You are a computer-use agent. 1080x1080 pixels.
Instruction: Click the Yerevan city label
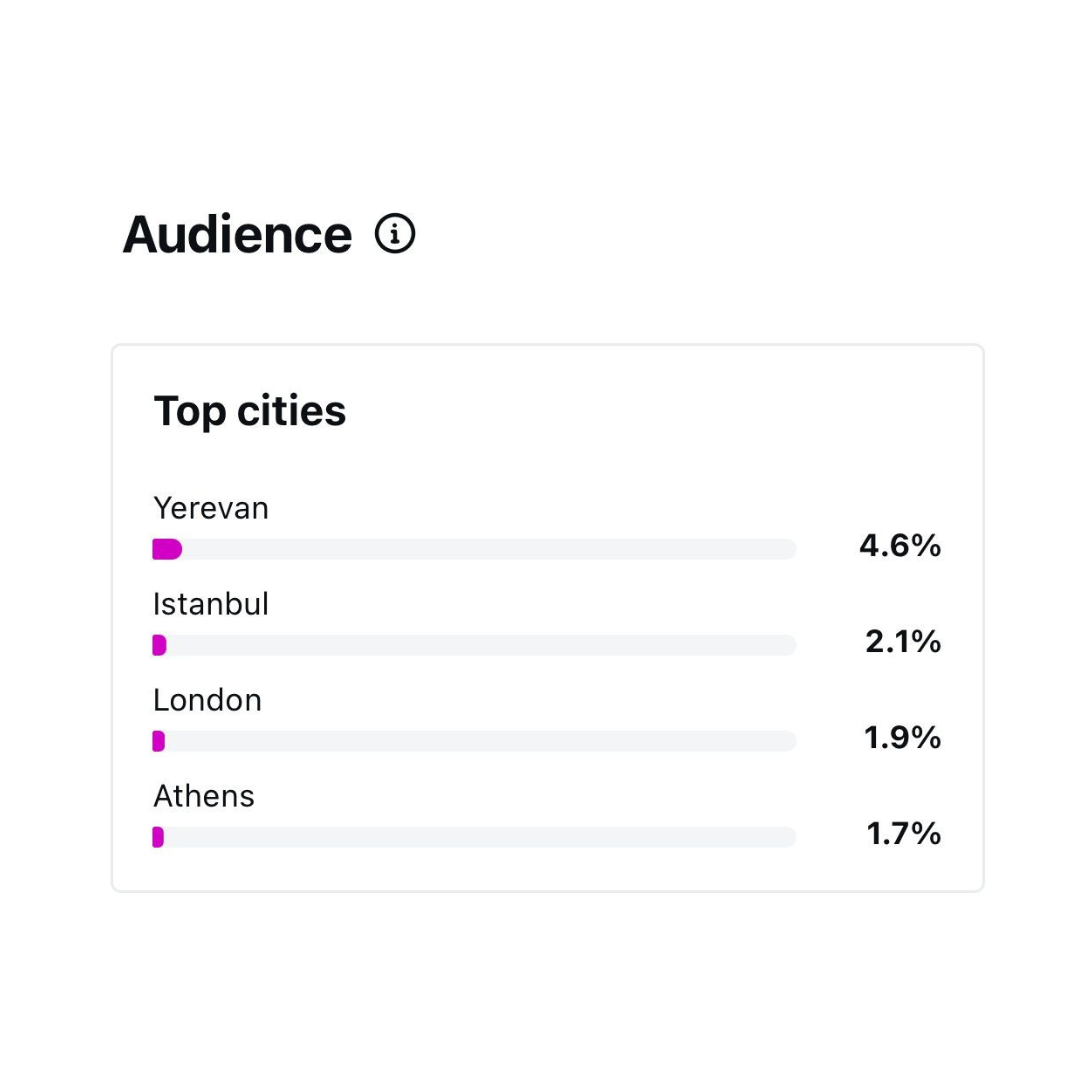211,508
